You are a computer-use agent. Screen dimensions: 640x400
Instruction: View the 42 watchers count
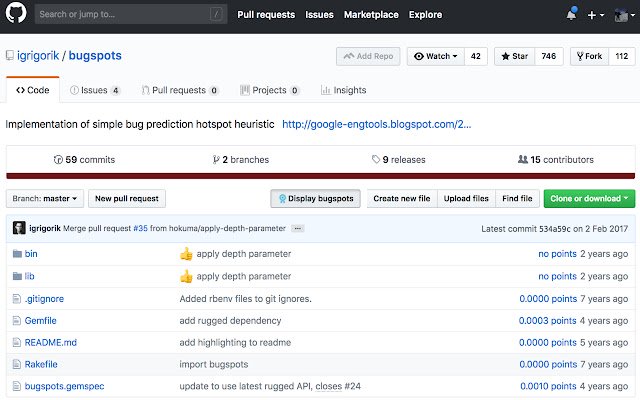(476, 56)
